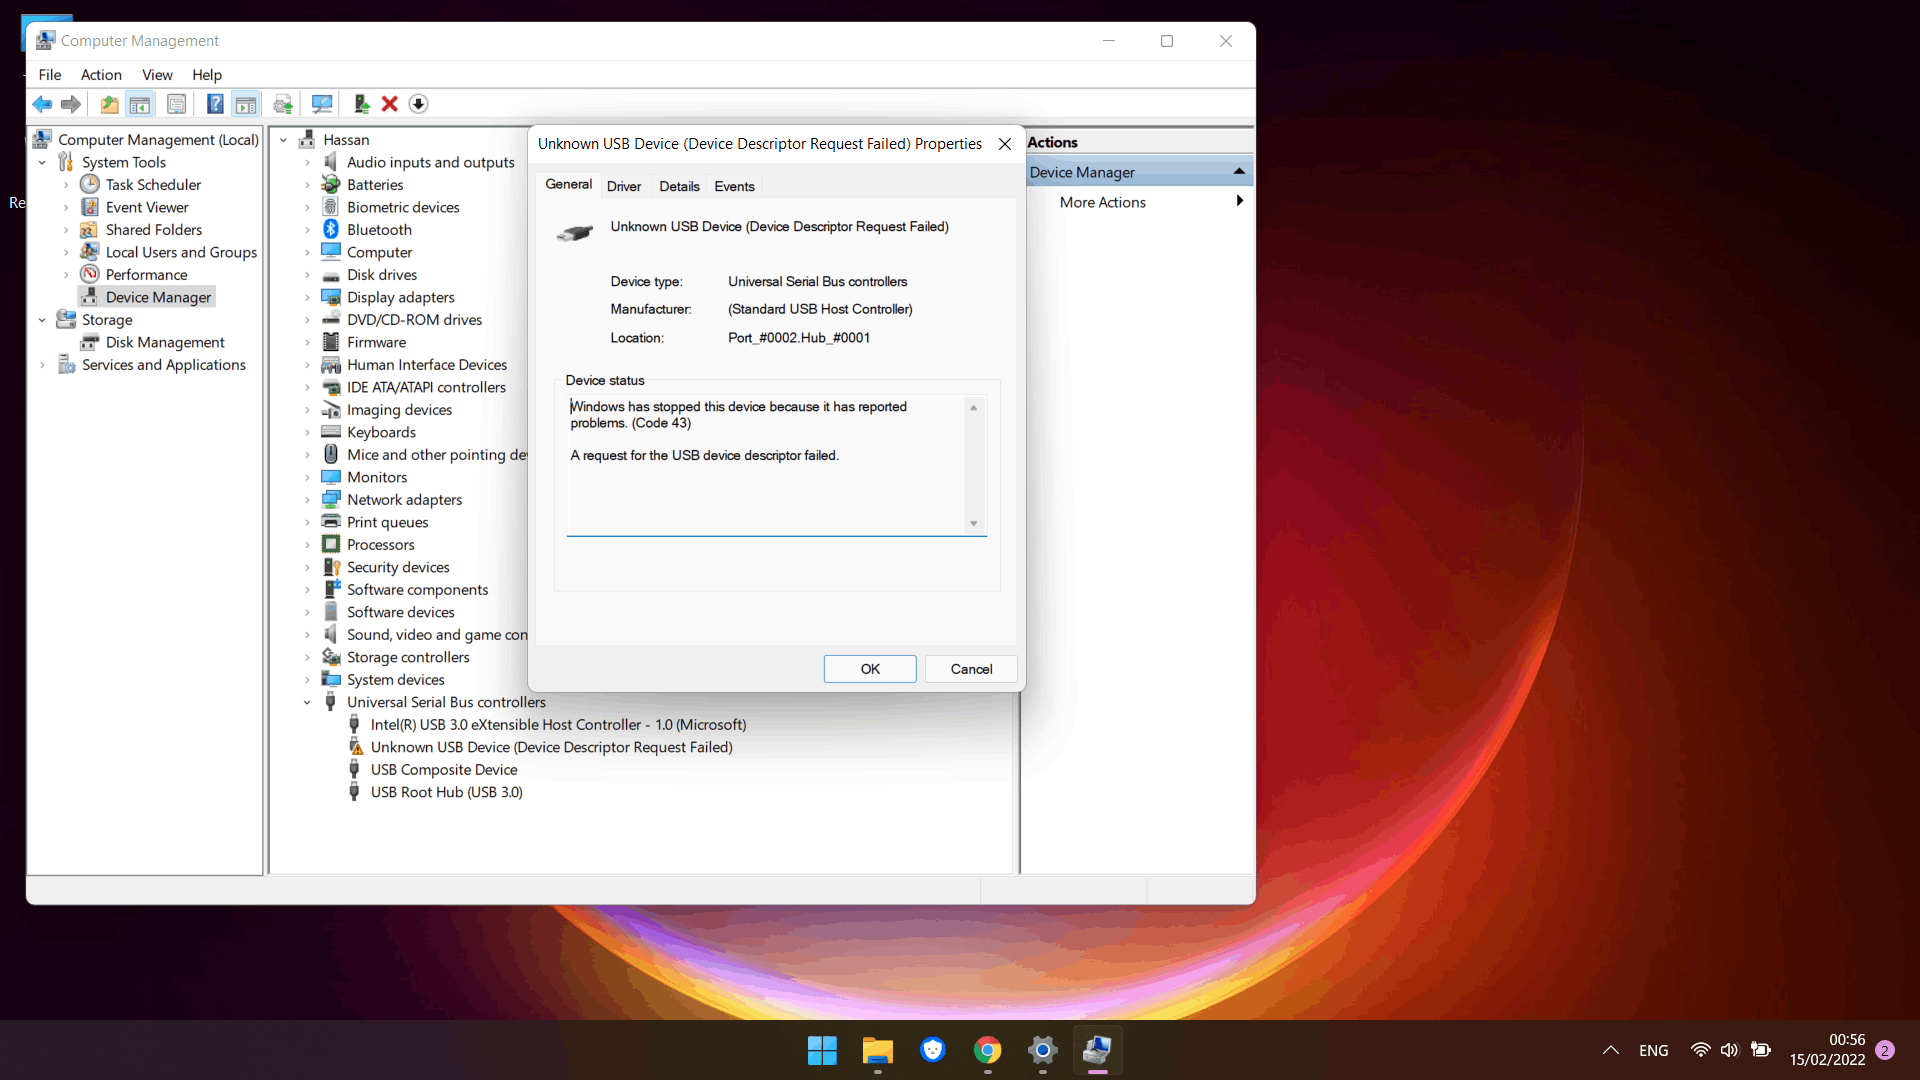The image size is (1920, 1080).
Task: Collapse the Universal Serial Bus controllers node
Action: (308, 702)
